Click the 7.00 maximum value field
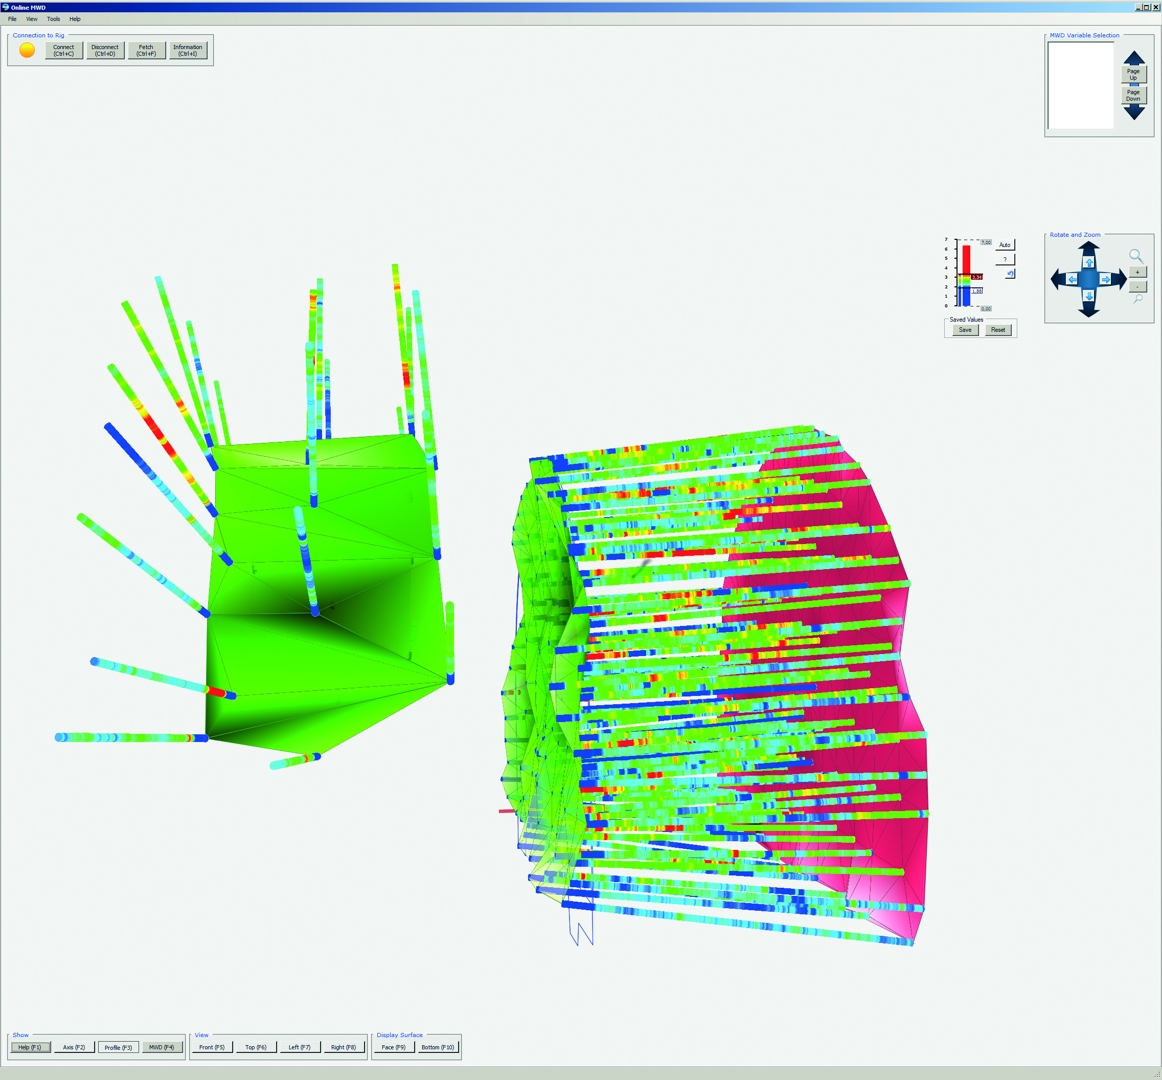Viewport: 1162px width, 1080px height. 986,242
